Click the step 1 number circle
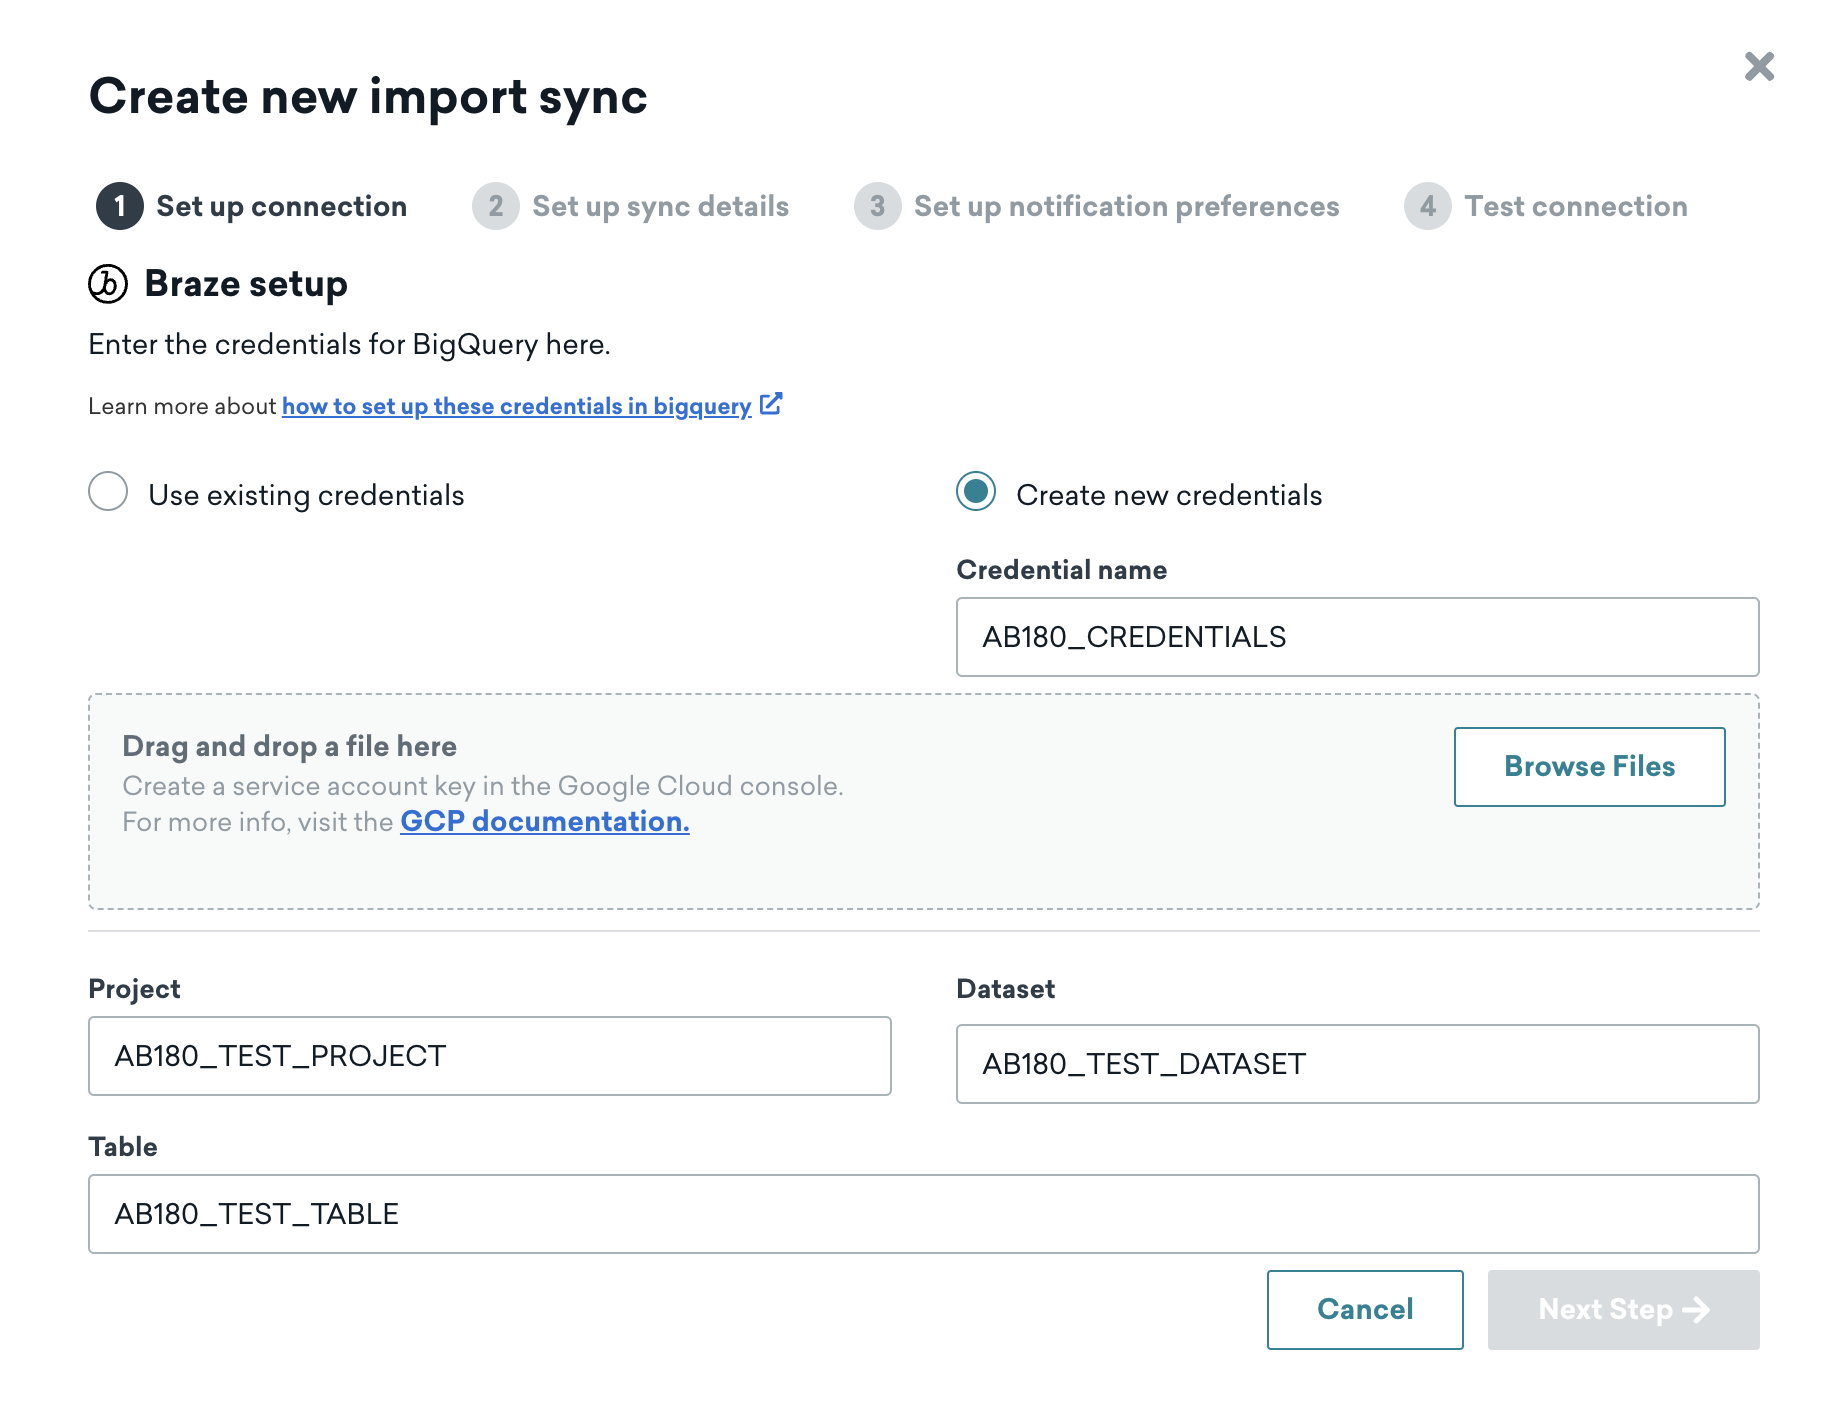 pos(120,206)
